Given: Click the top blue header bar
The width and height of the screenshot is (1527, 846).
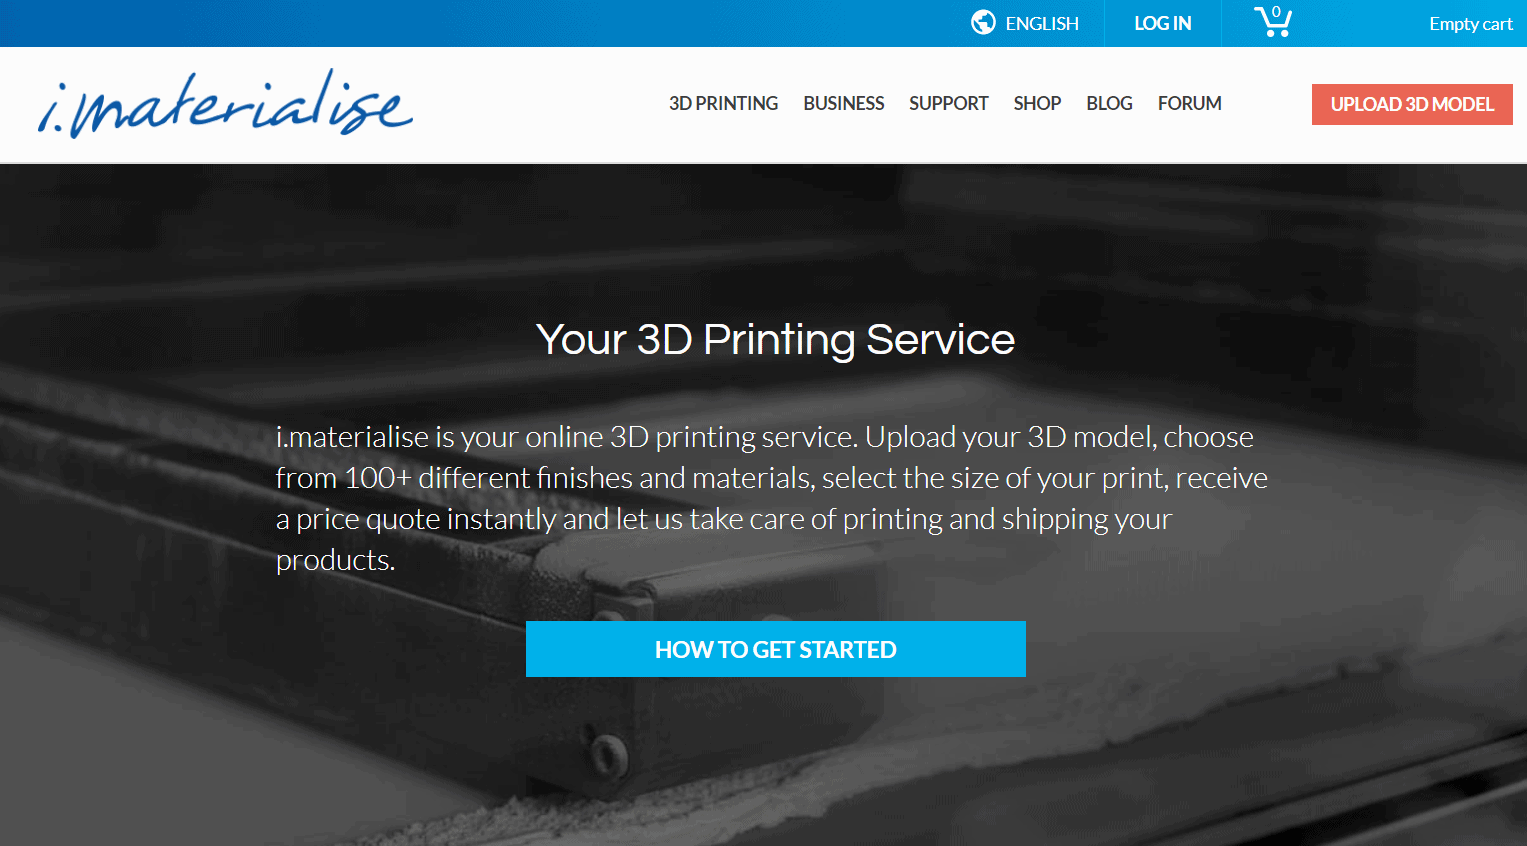Looking at the screenshot, I should pyautogui.click(x=480, y=23).
